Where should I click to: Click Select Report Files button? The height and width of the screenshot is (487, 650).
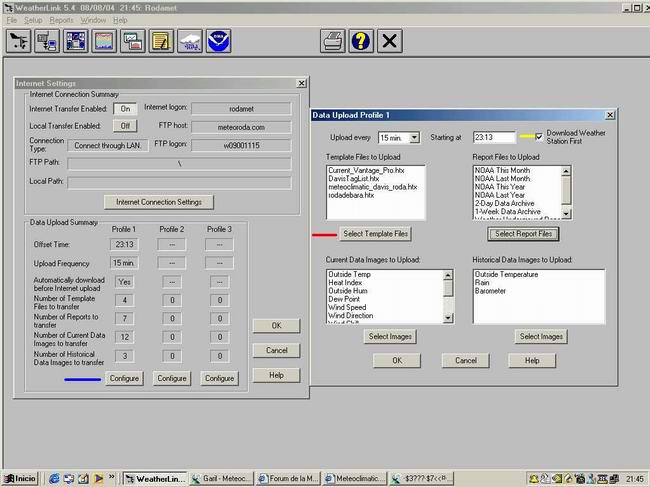pyautogui.click(x=523, y=234)
